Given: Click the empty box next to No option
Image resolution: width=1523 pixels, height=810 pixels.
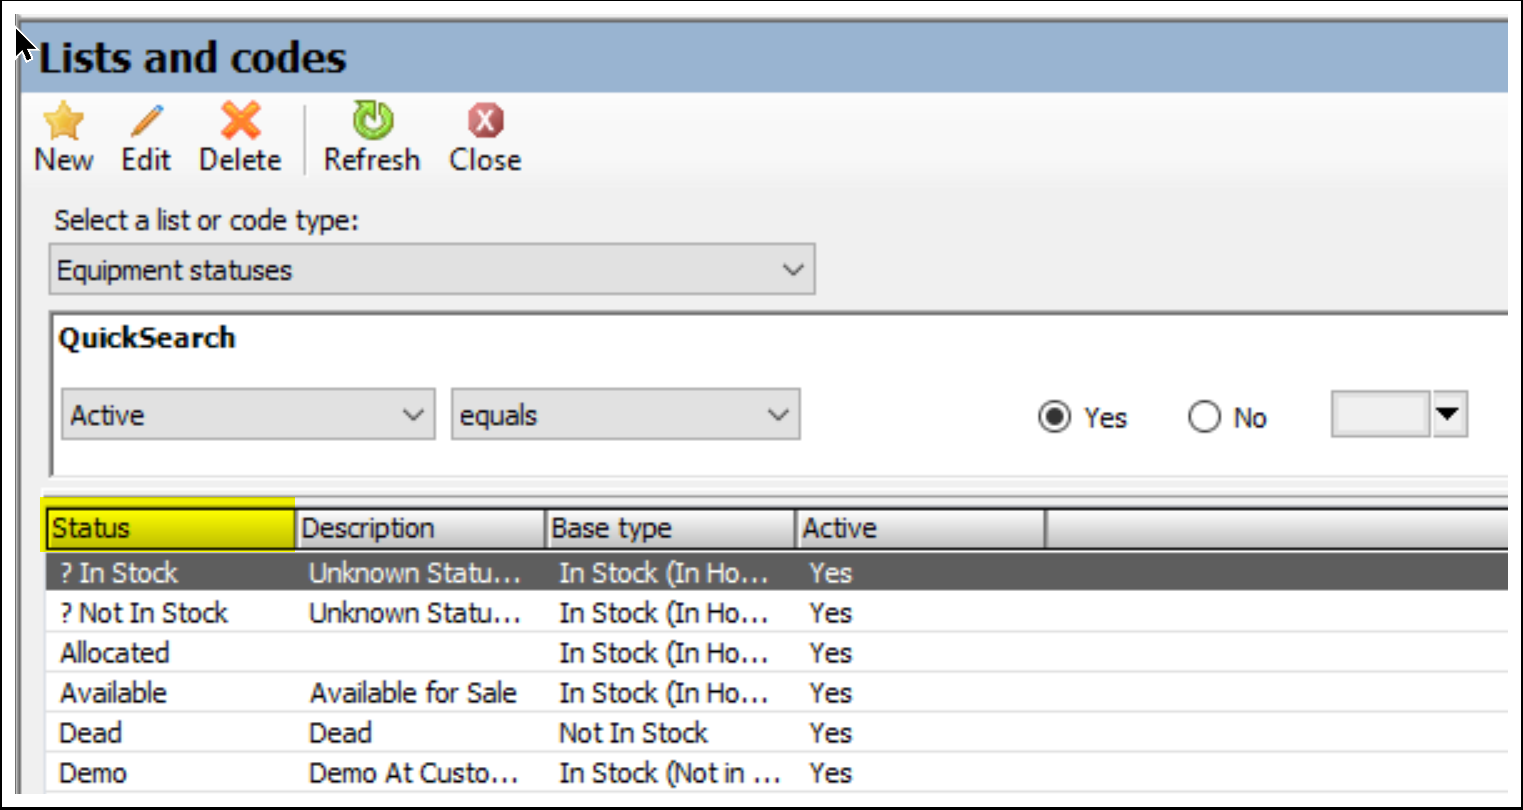Looking at the screenshot, I should click(x=1380, y=414).
